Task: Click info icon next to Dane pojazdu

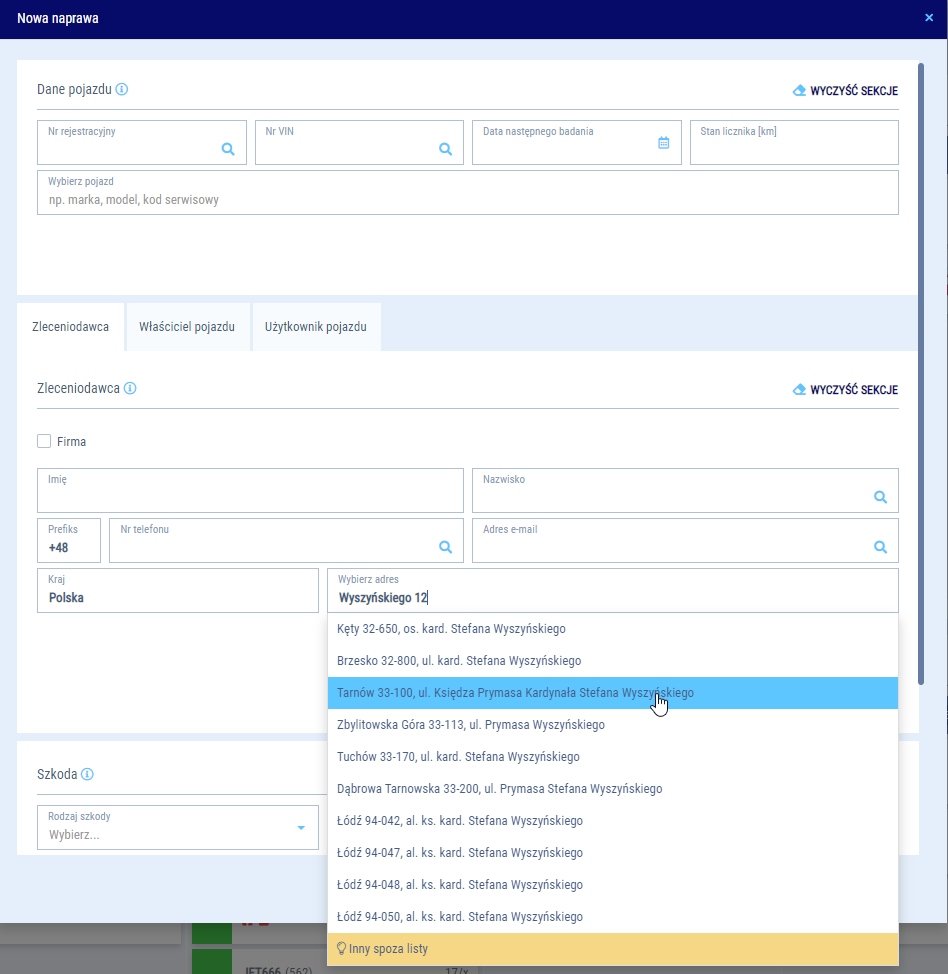Action: point(122,89)
